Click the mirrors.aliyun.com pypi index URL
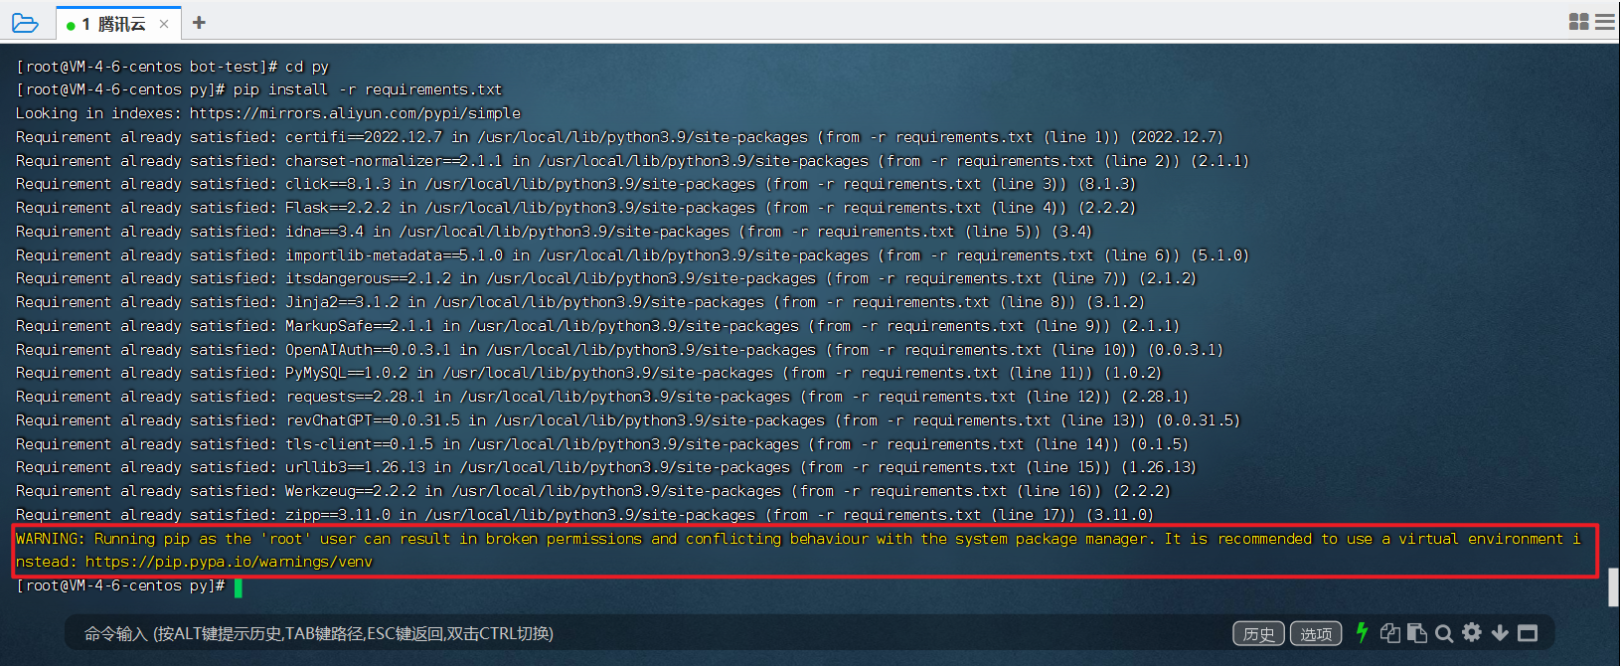The height and width of the screenshot is (666, 1620). point(355,113)
